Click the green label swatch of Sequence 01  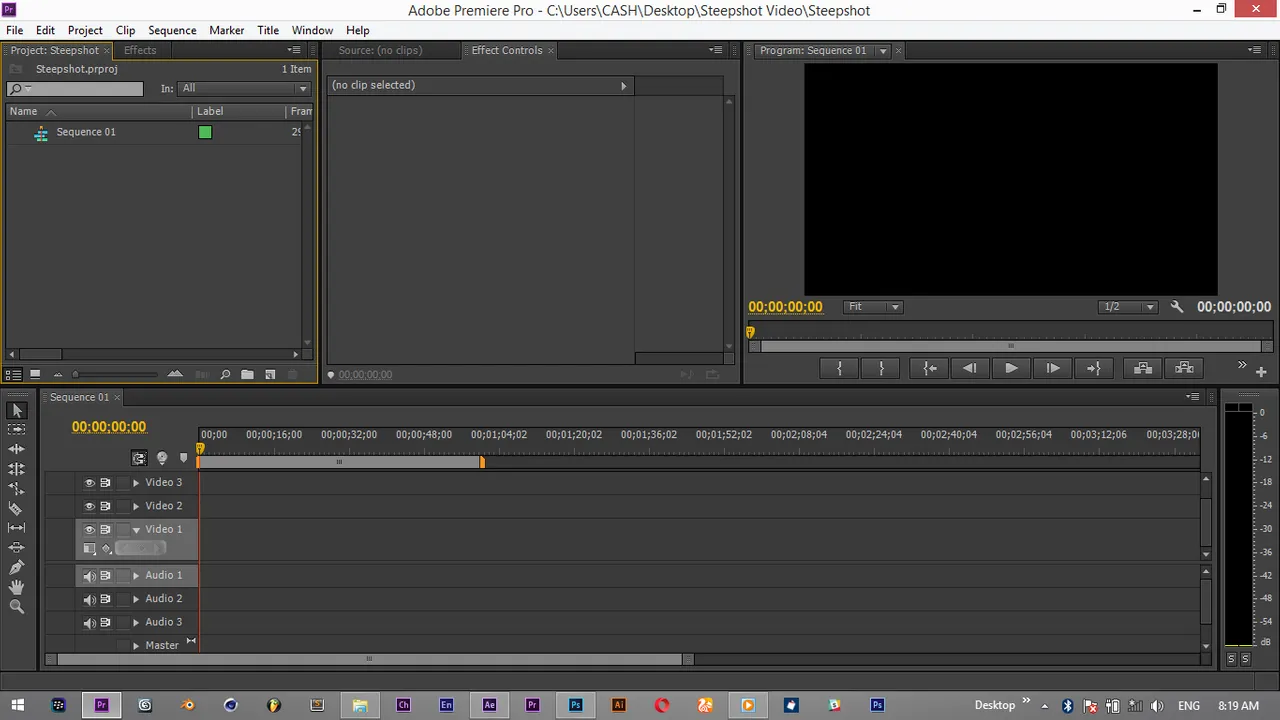tap(205, 132)
